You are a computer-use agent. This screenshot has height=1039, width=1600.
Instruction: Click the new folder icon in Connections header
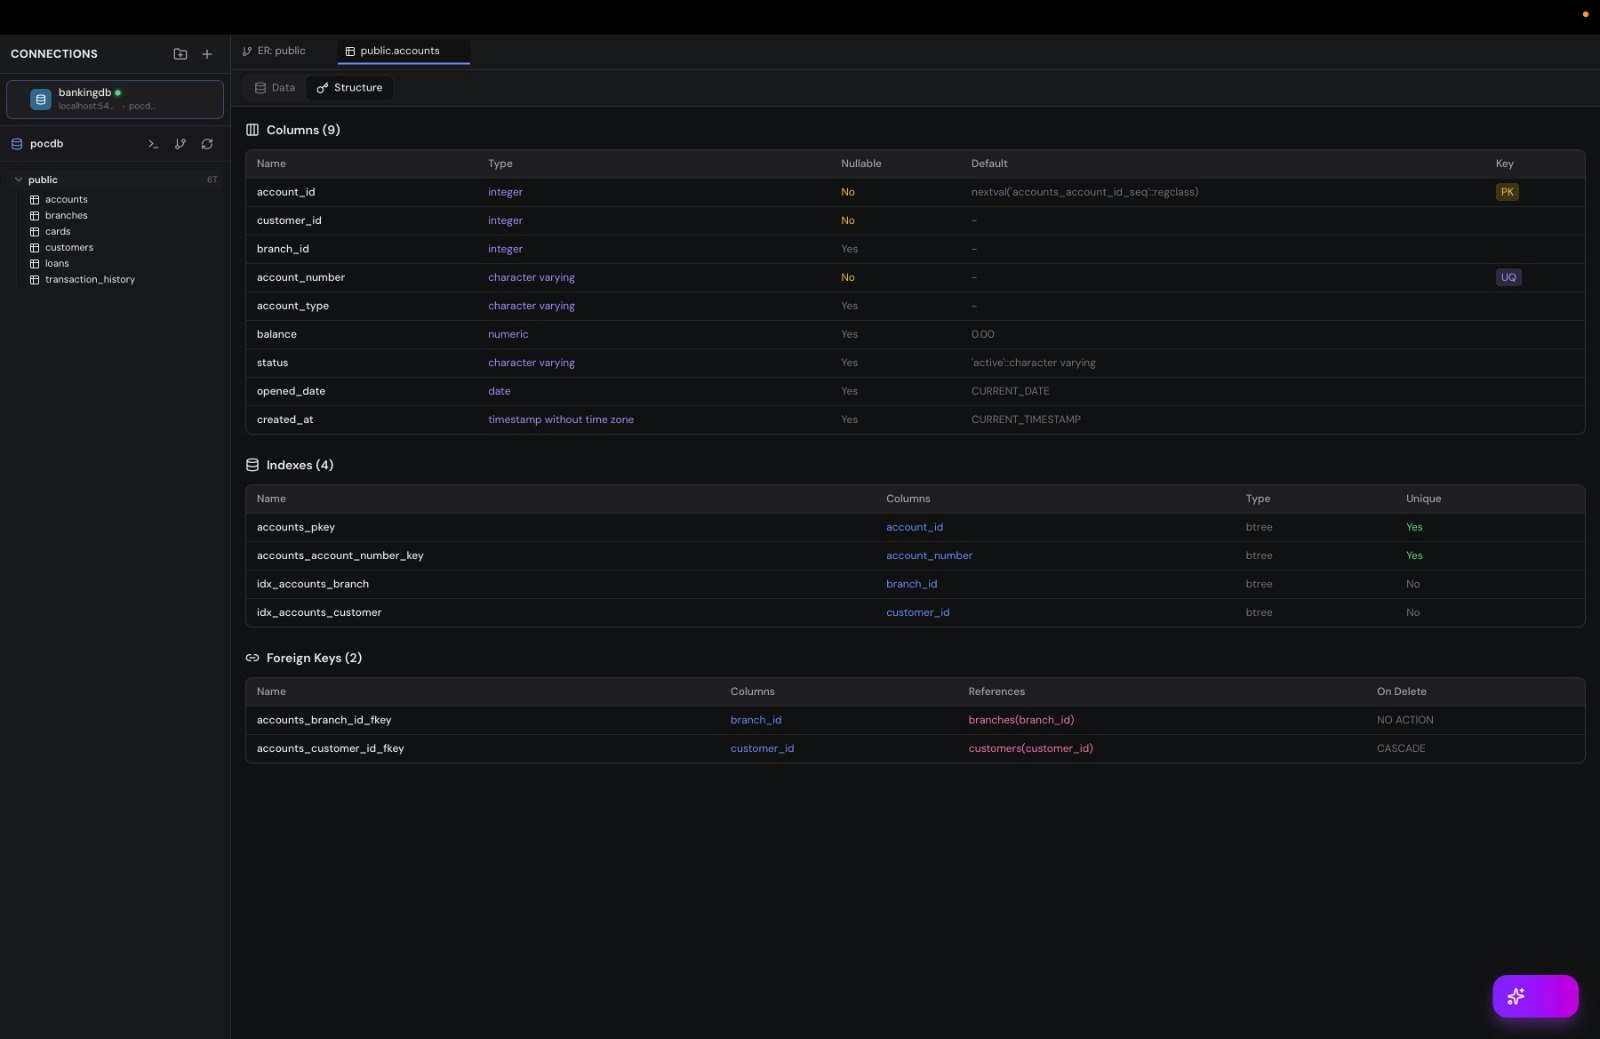[180, 54]
